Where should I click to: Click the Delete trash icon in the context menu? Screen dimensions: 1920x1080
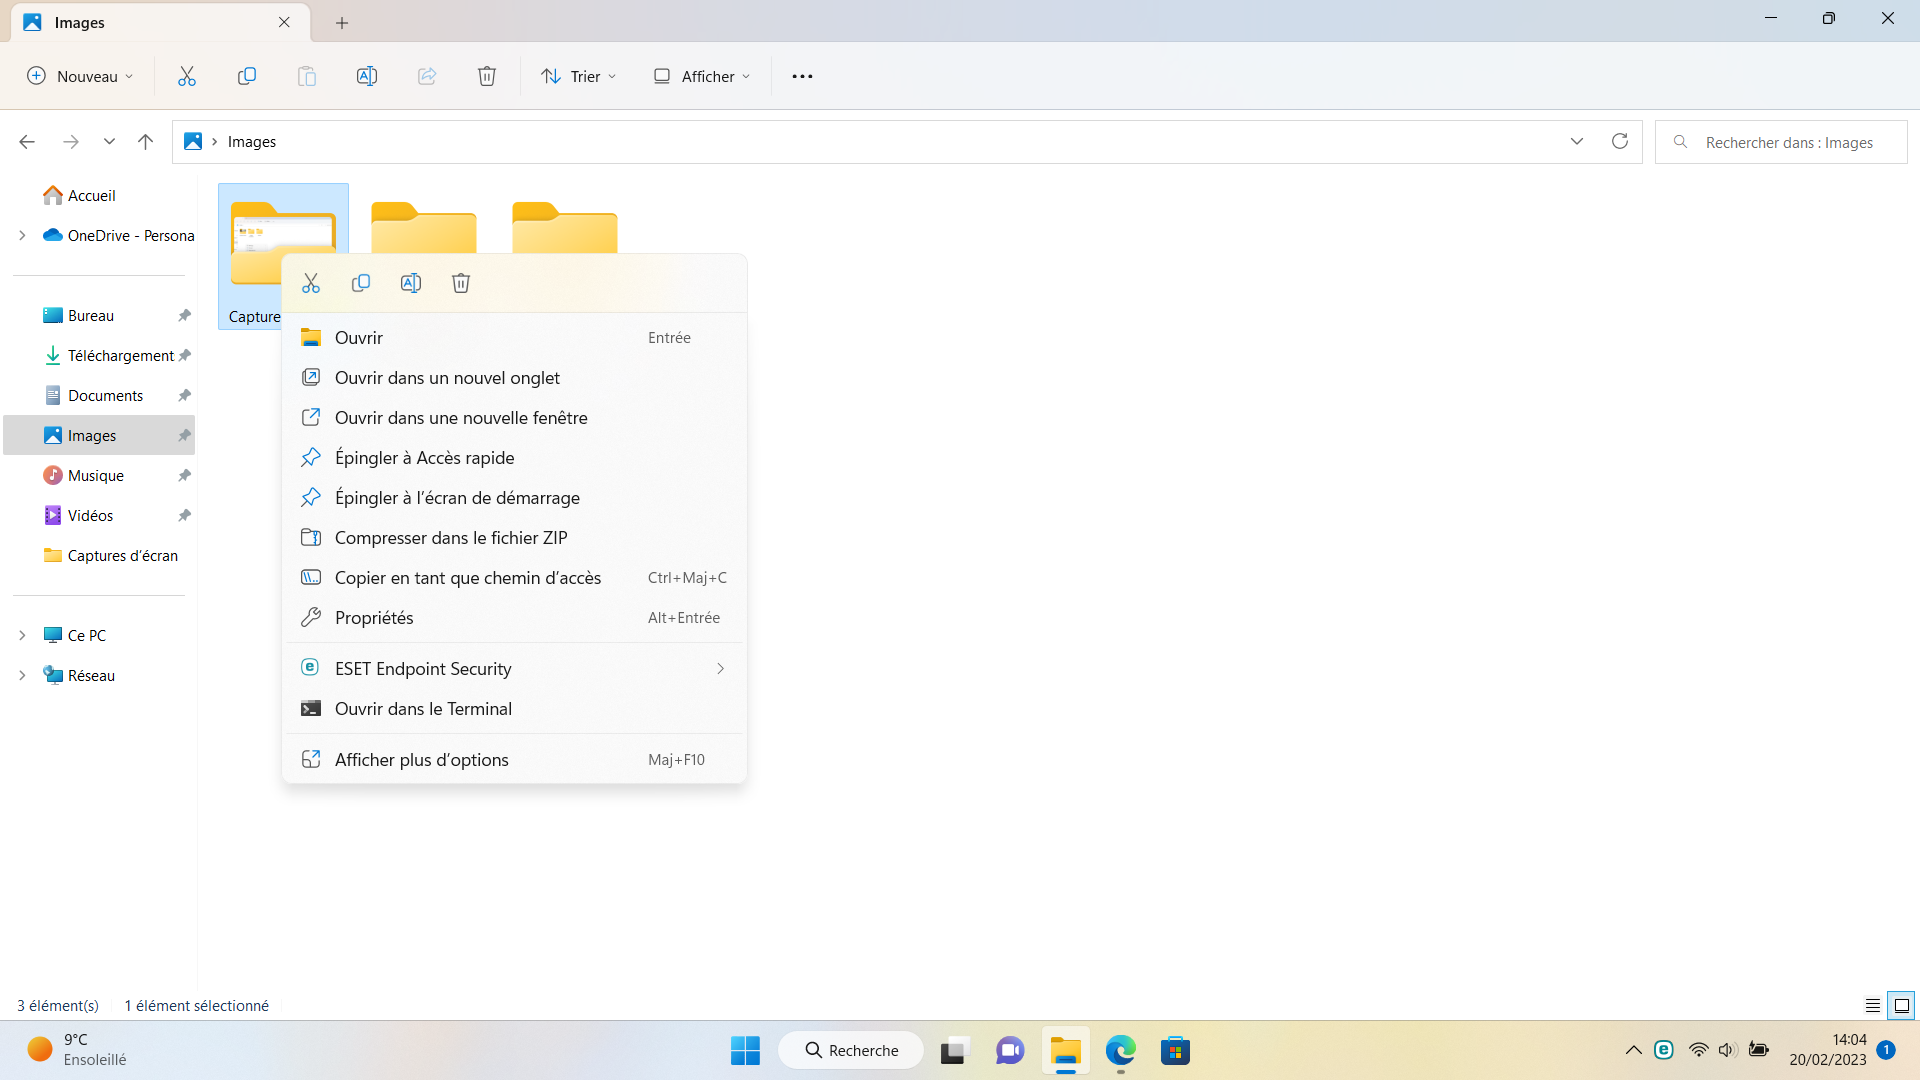pyautogui.click(x=461, y=283)
